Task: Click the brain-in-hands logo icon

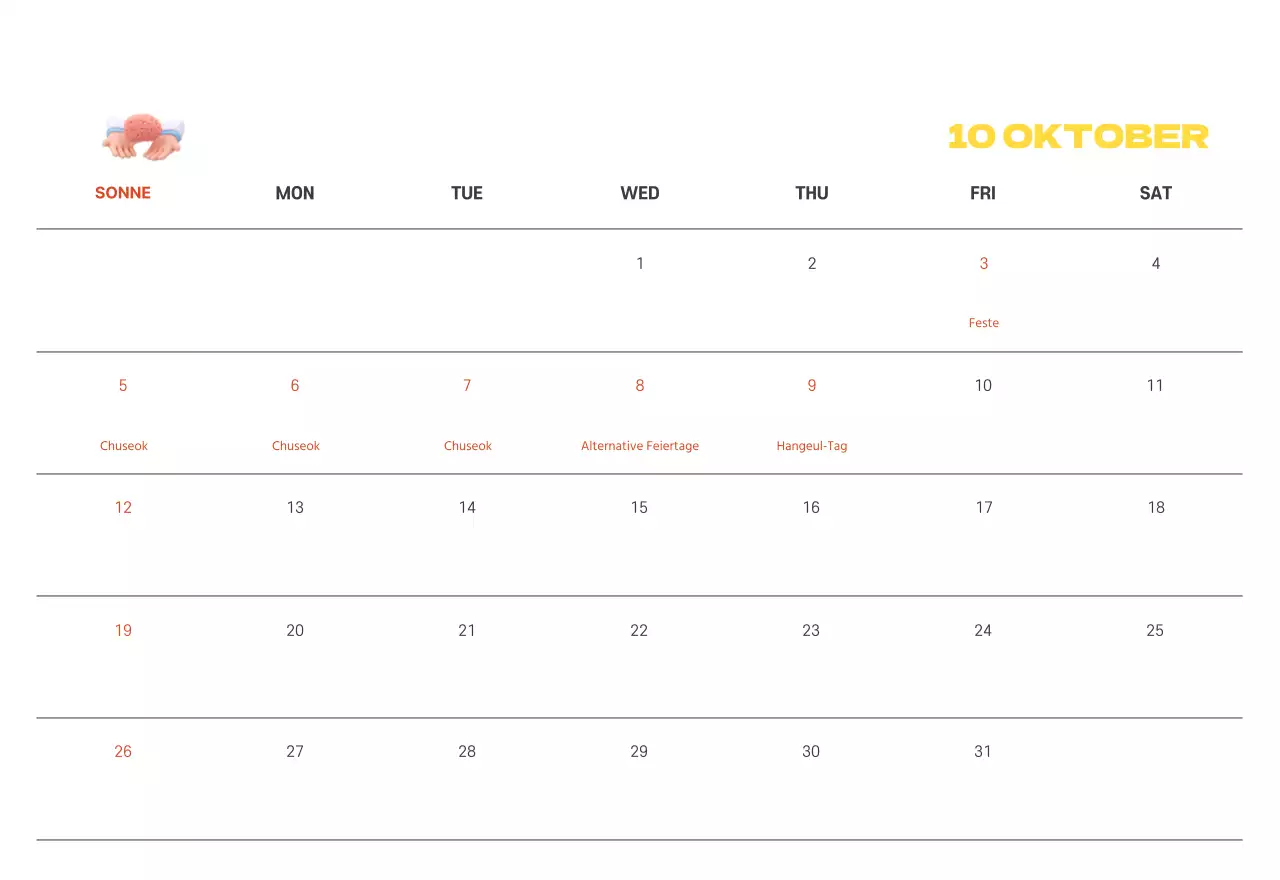Action: coord(144,137)
